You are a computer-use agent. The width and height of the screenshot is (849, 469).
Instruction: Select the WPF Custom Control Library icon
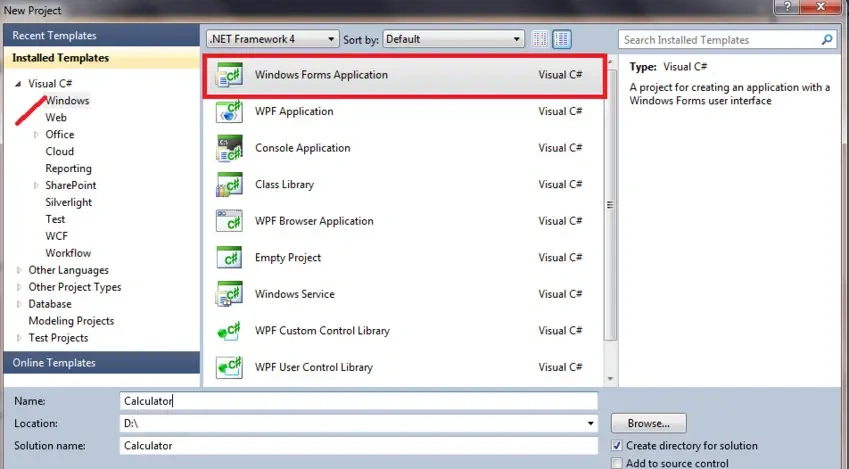click(228, 331)
